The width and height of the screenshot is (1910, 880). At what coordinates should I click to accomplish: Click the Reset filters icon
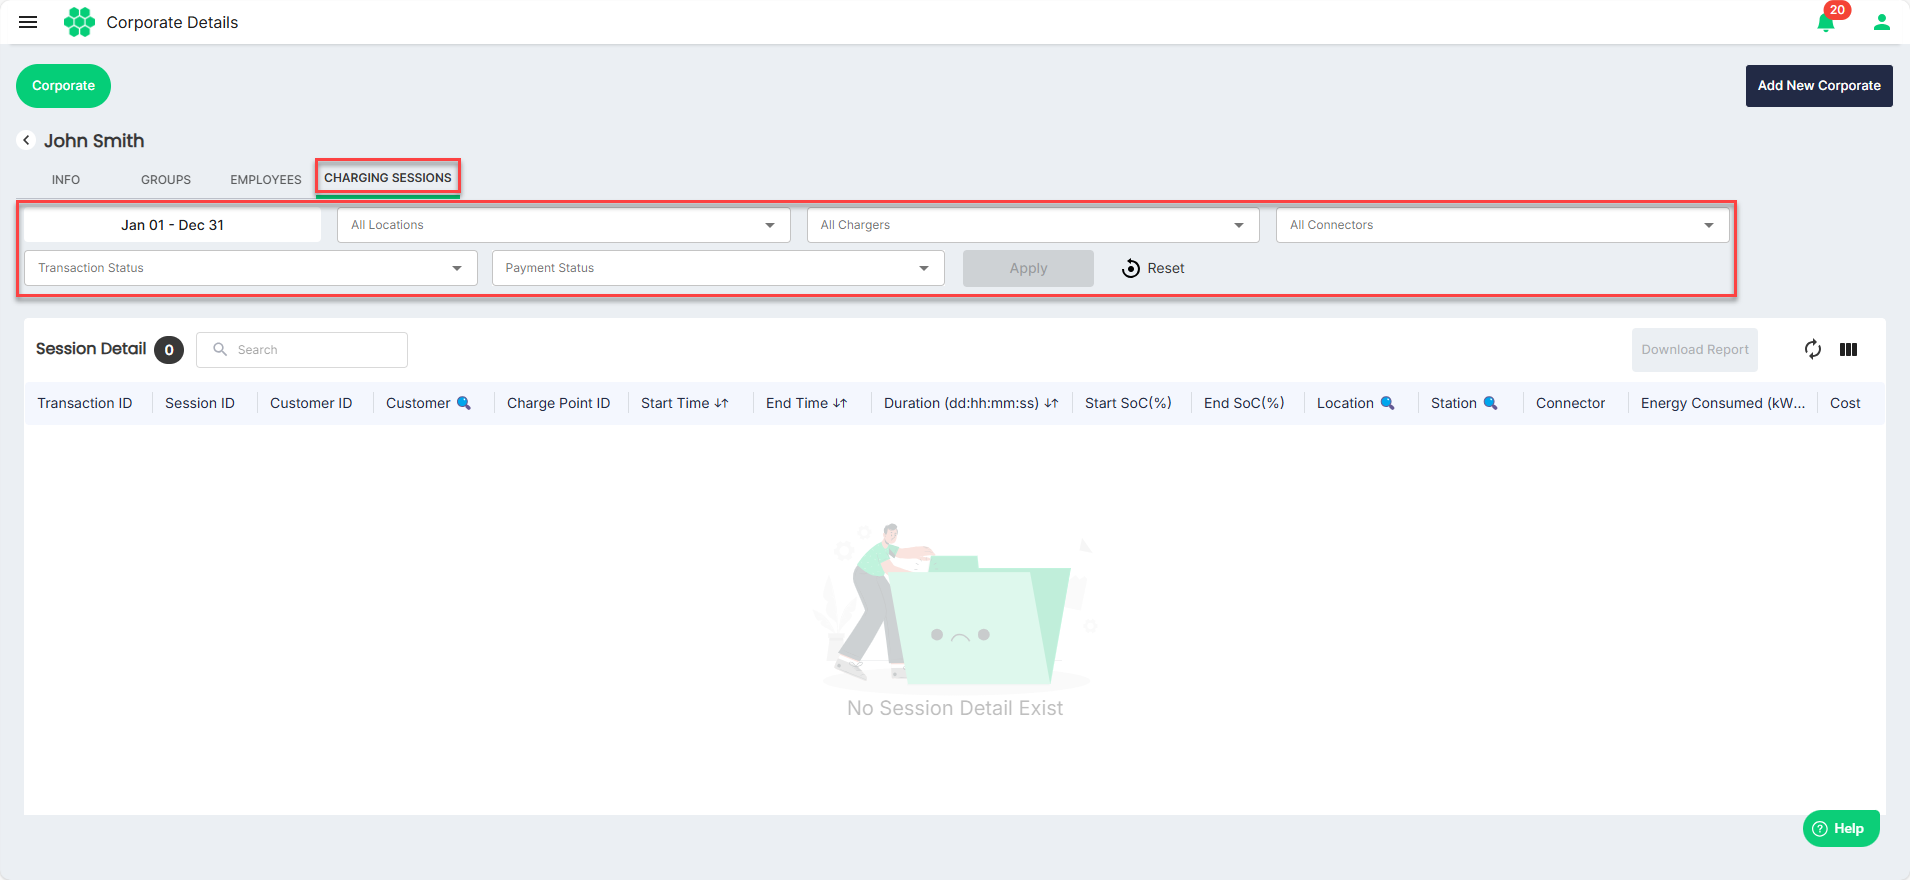tap(1130, 268)
